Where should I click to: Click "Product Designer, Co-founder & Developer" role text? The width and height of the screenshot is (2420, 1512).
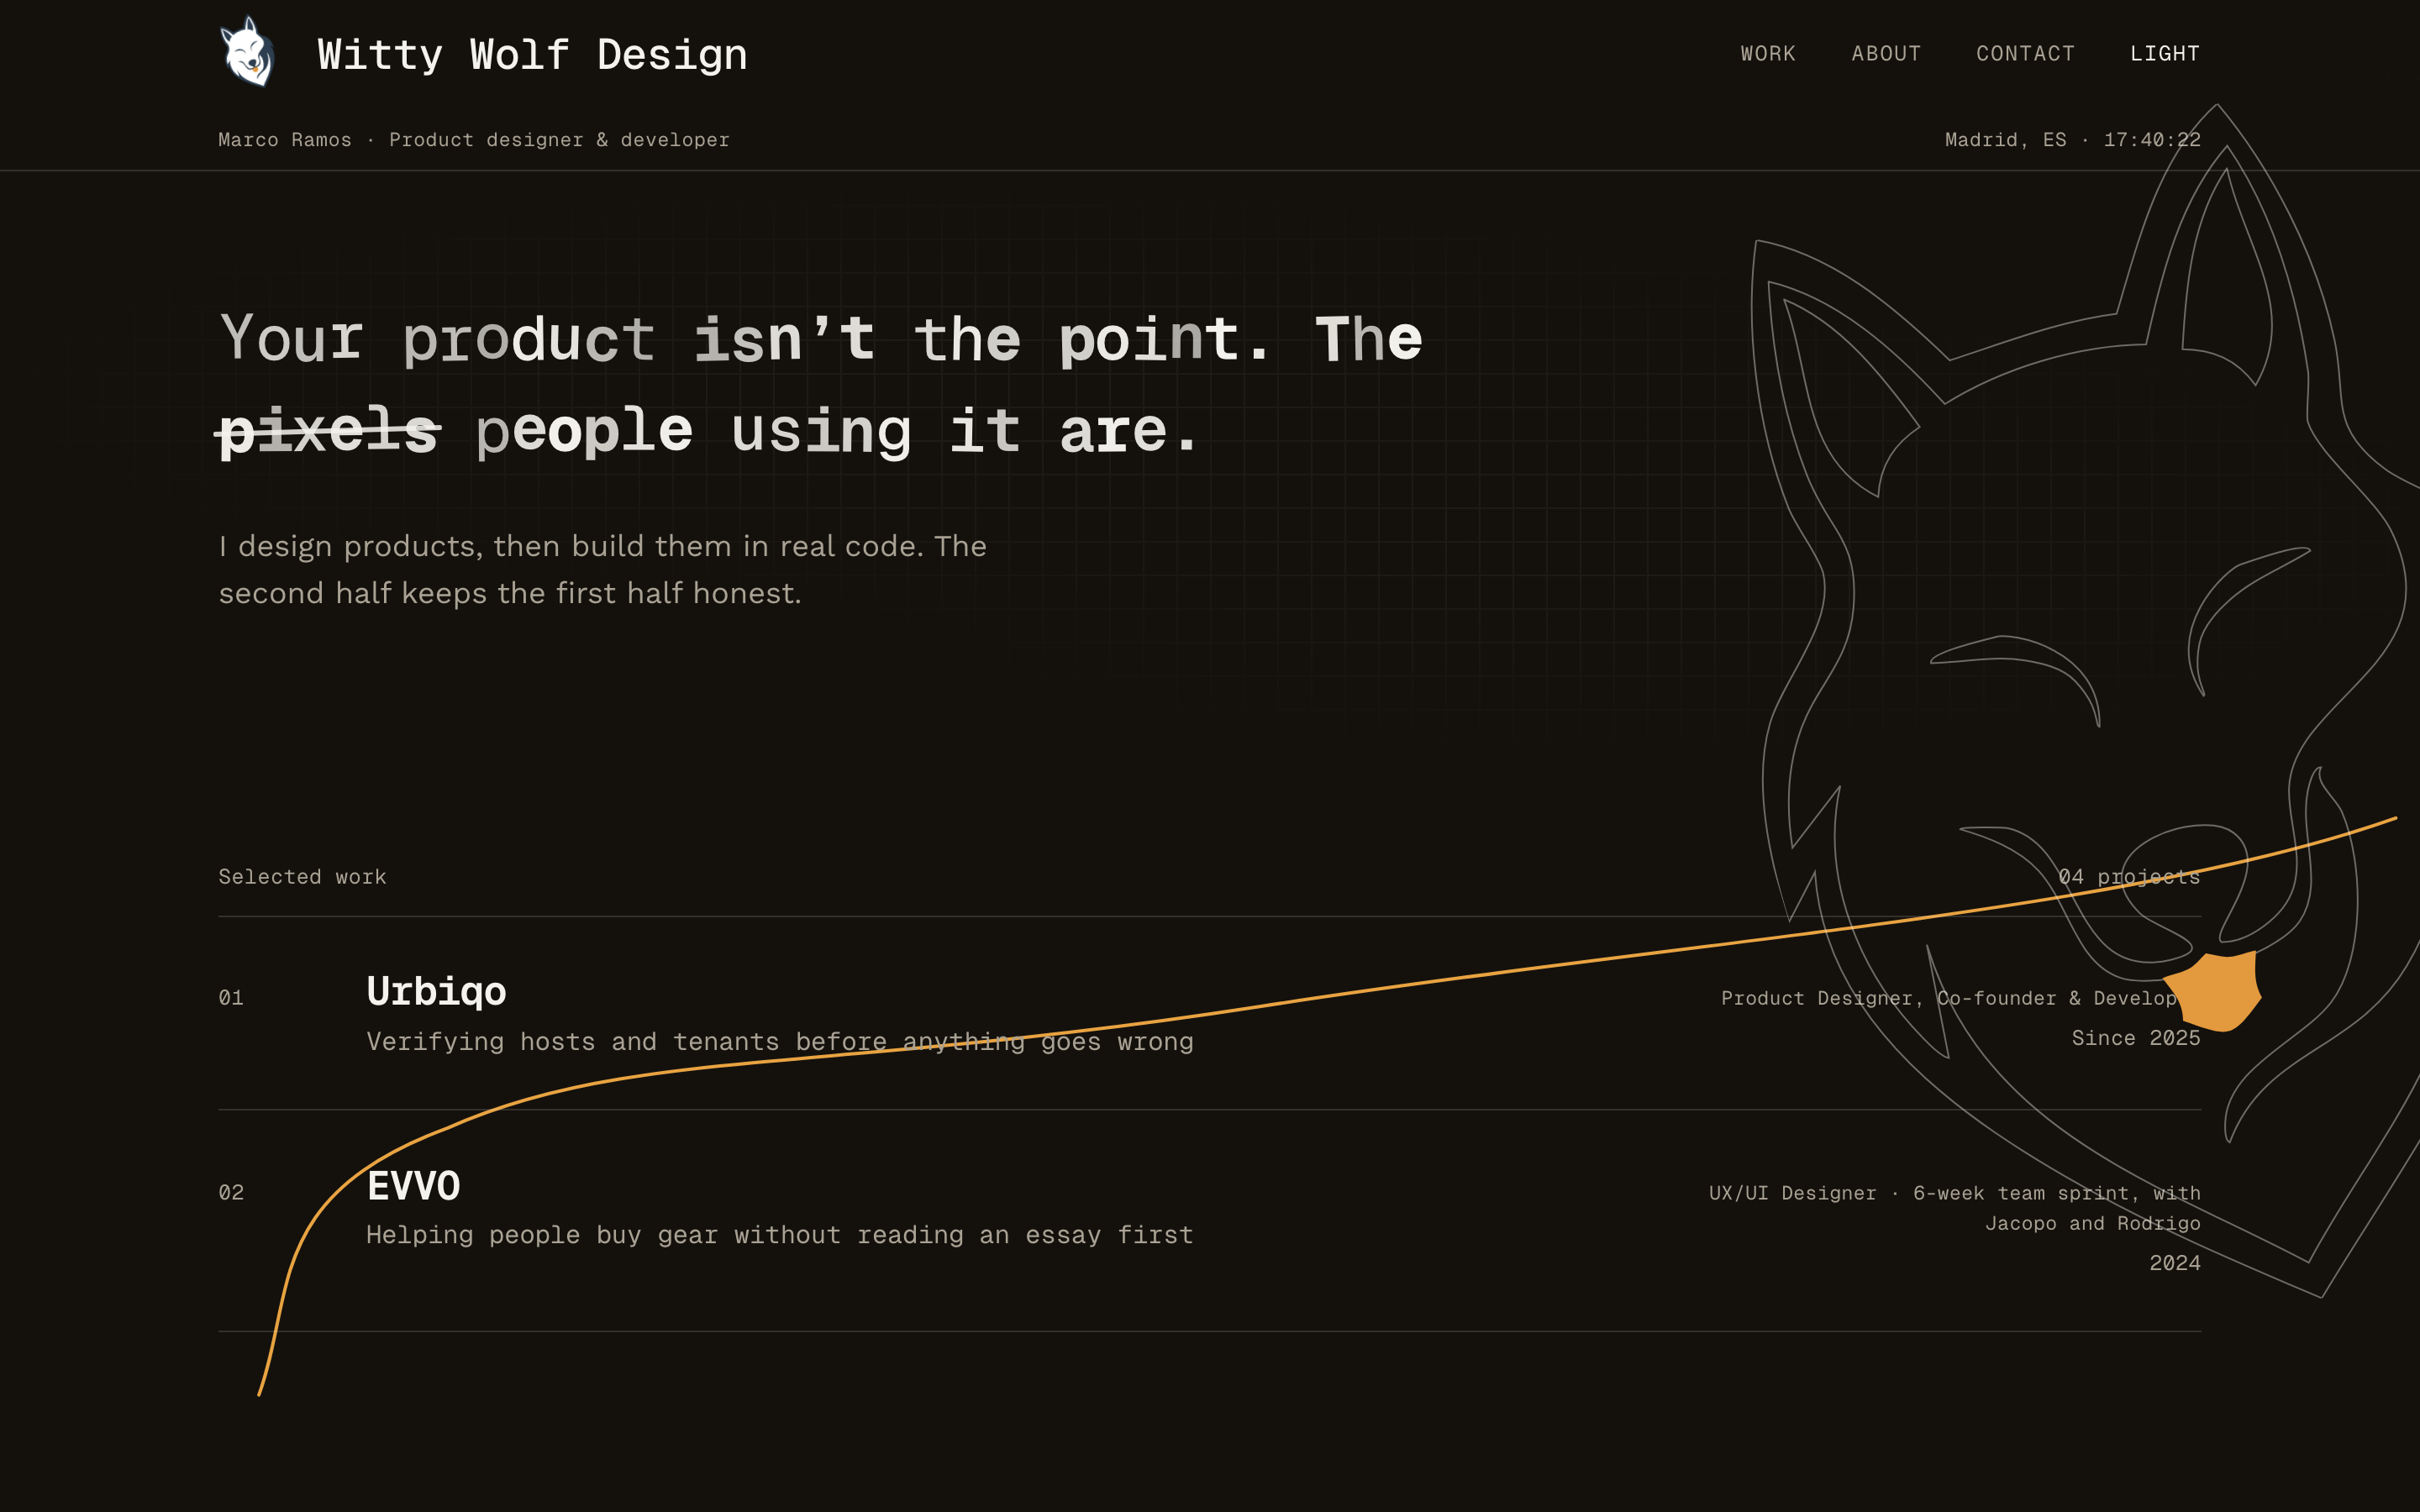click(1960, 998)
